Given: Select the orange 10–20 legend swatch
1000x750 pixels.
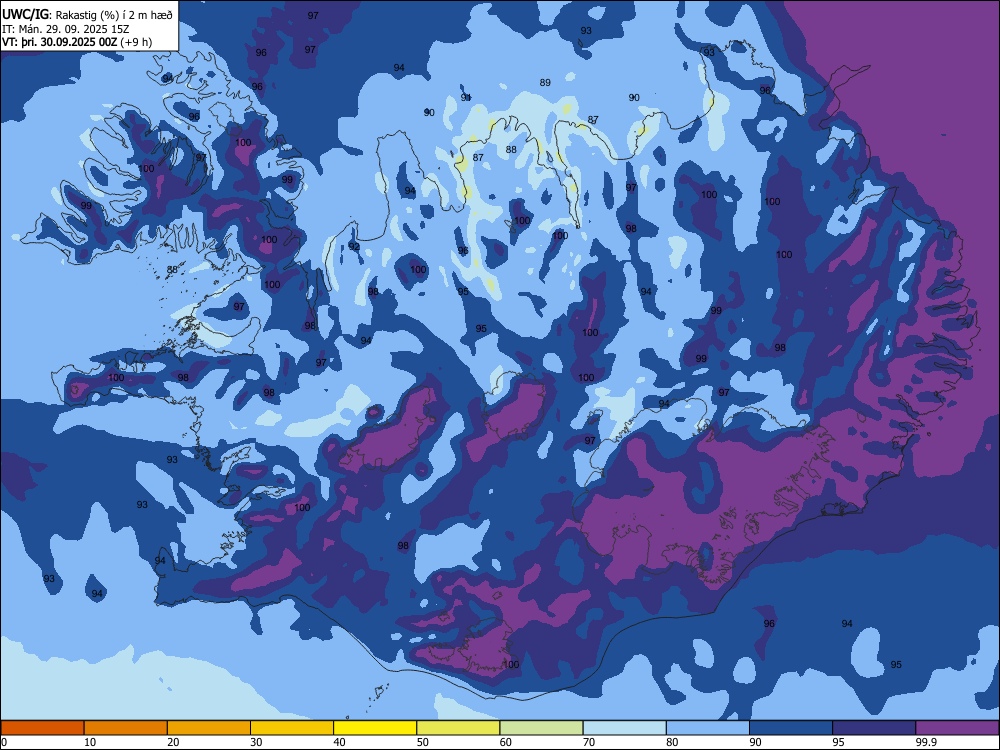Looking at the screenshot, I should (126, 728).
